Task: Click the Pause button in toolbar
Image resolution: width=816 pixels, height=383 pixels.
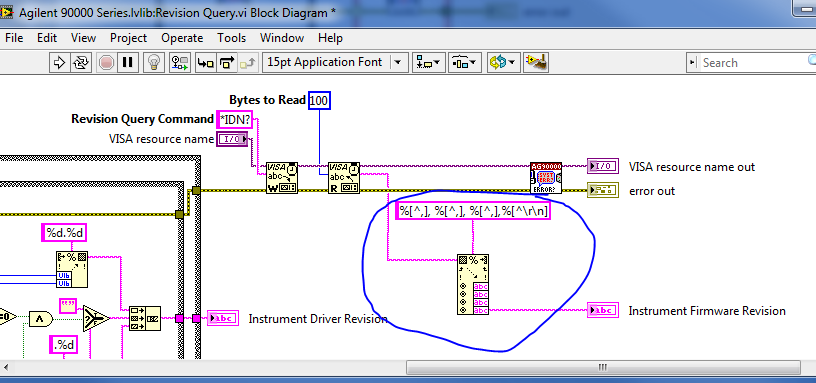Action: [127, 62]
